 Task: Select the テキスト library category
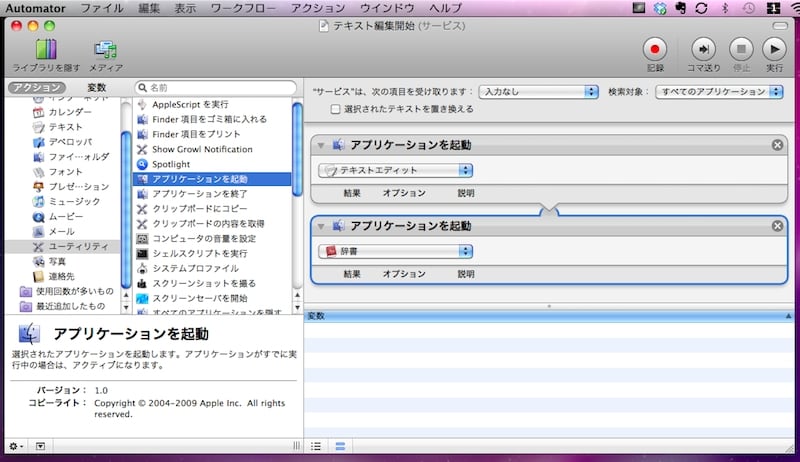(57, 126)
